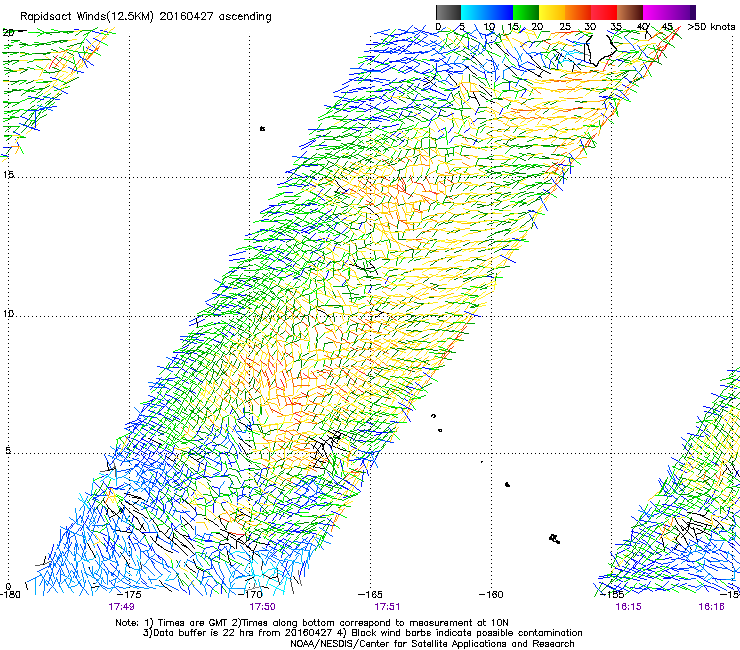Screen dimensions: 740x650
Task: Click the purple time stamp '17:50'
Action: coord(262,607)
